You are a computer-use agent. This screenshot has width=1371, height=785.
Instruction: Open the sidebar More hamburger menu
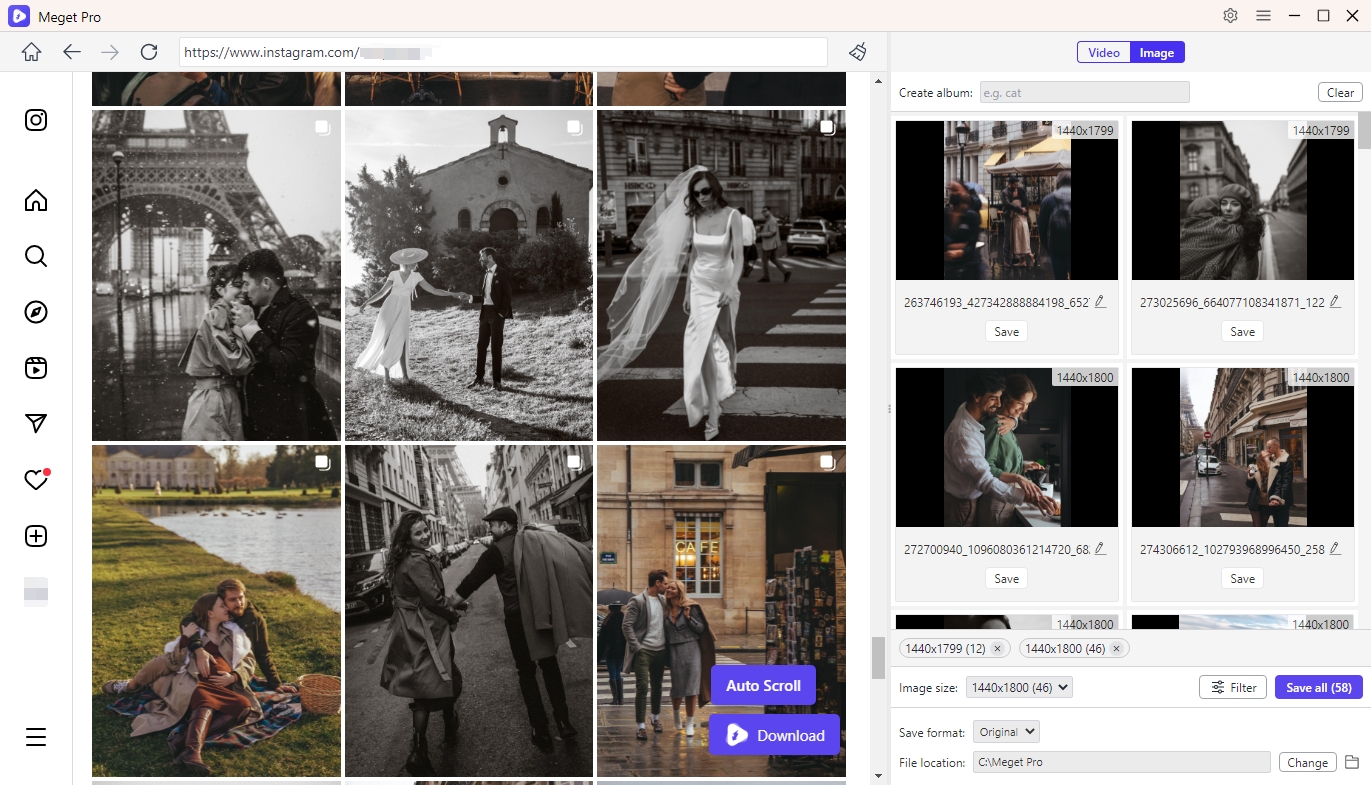36,738
